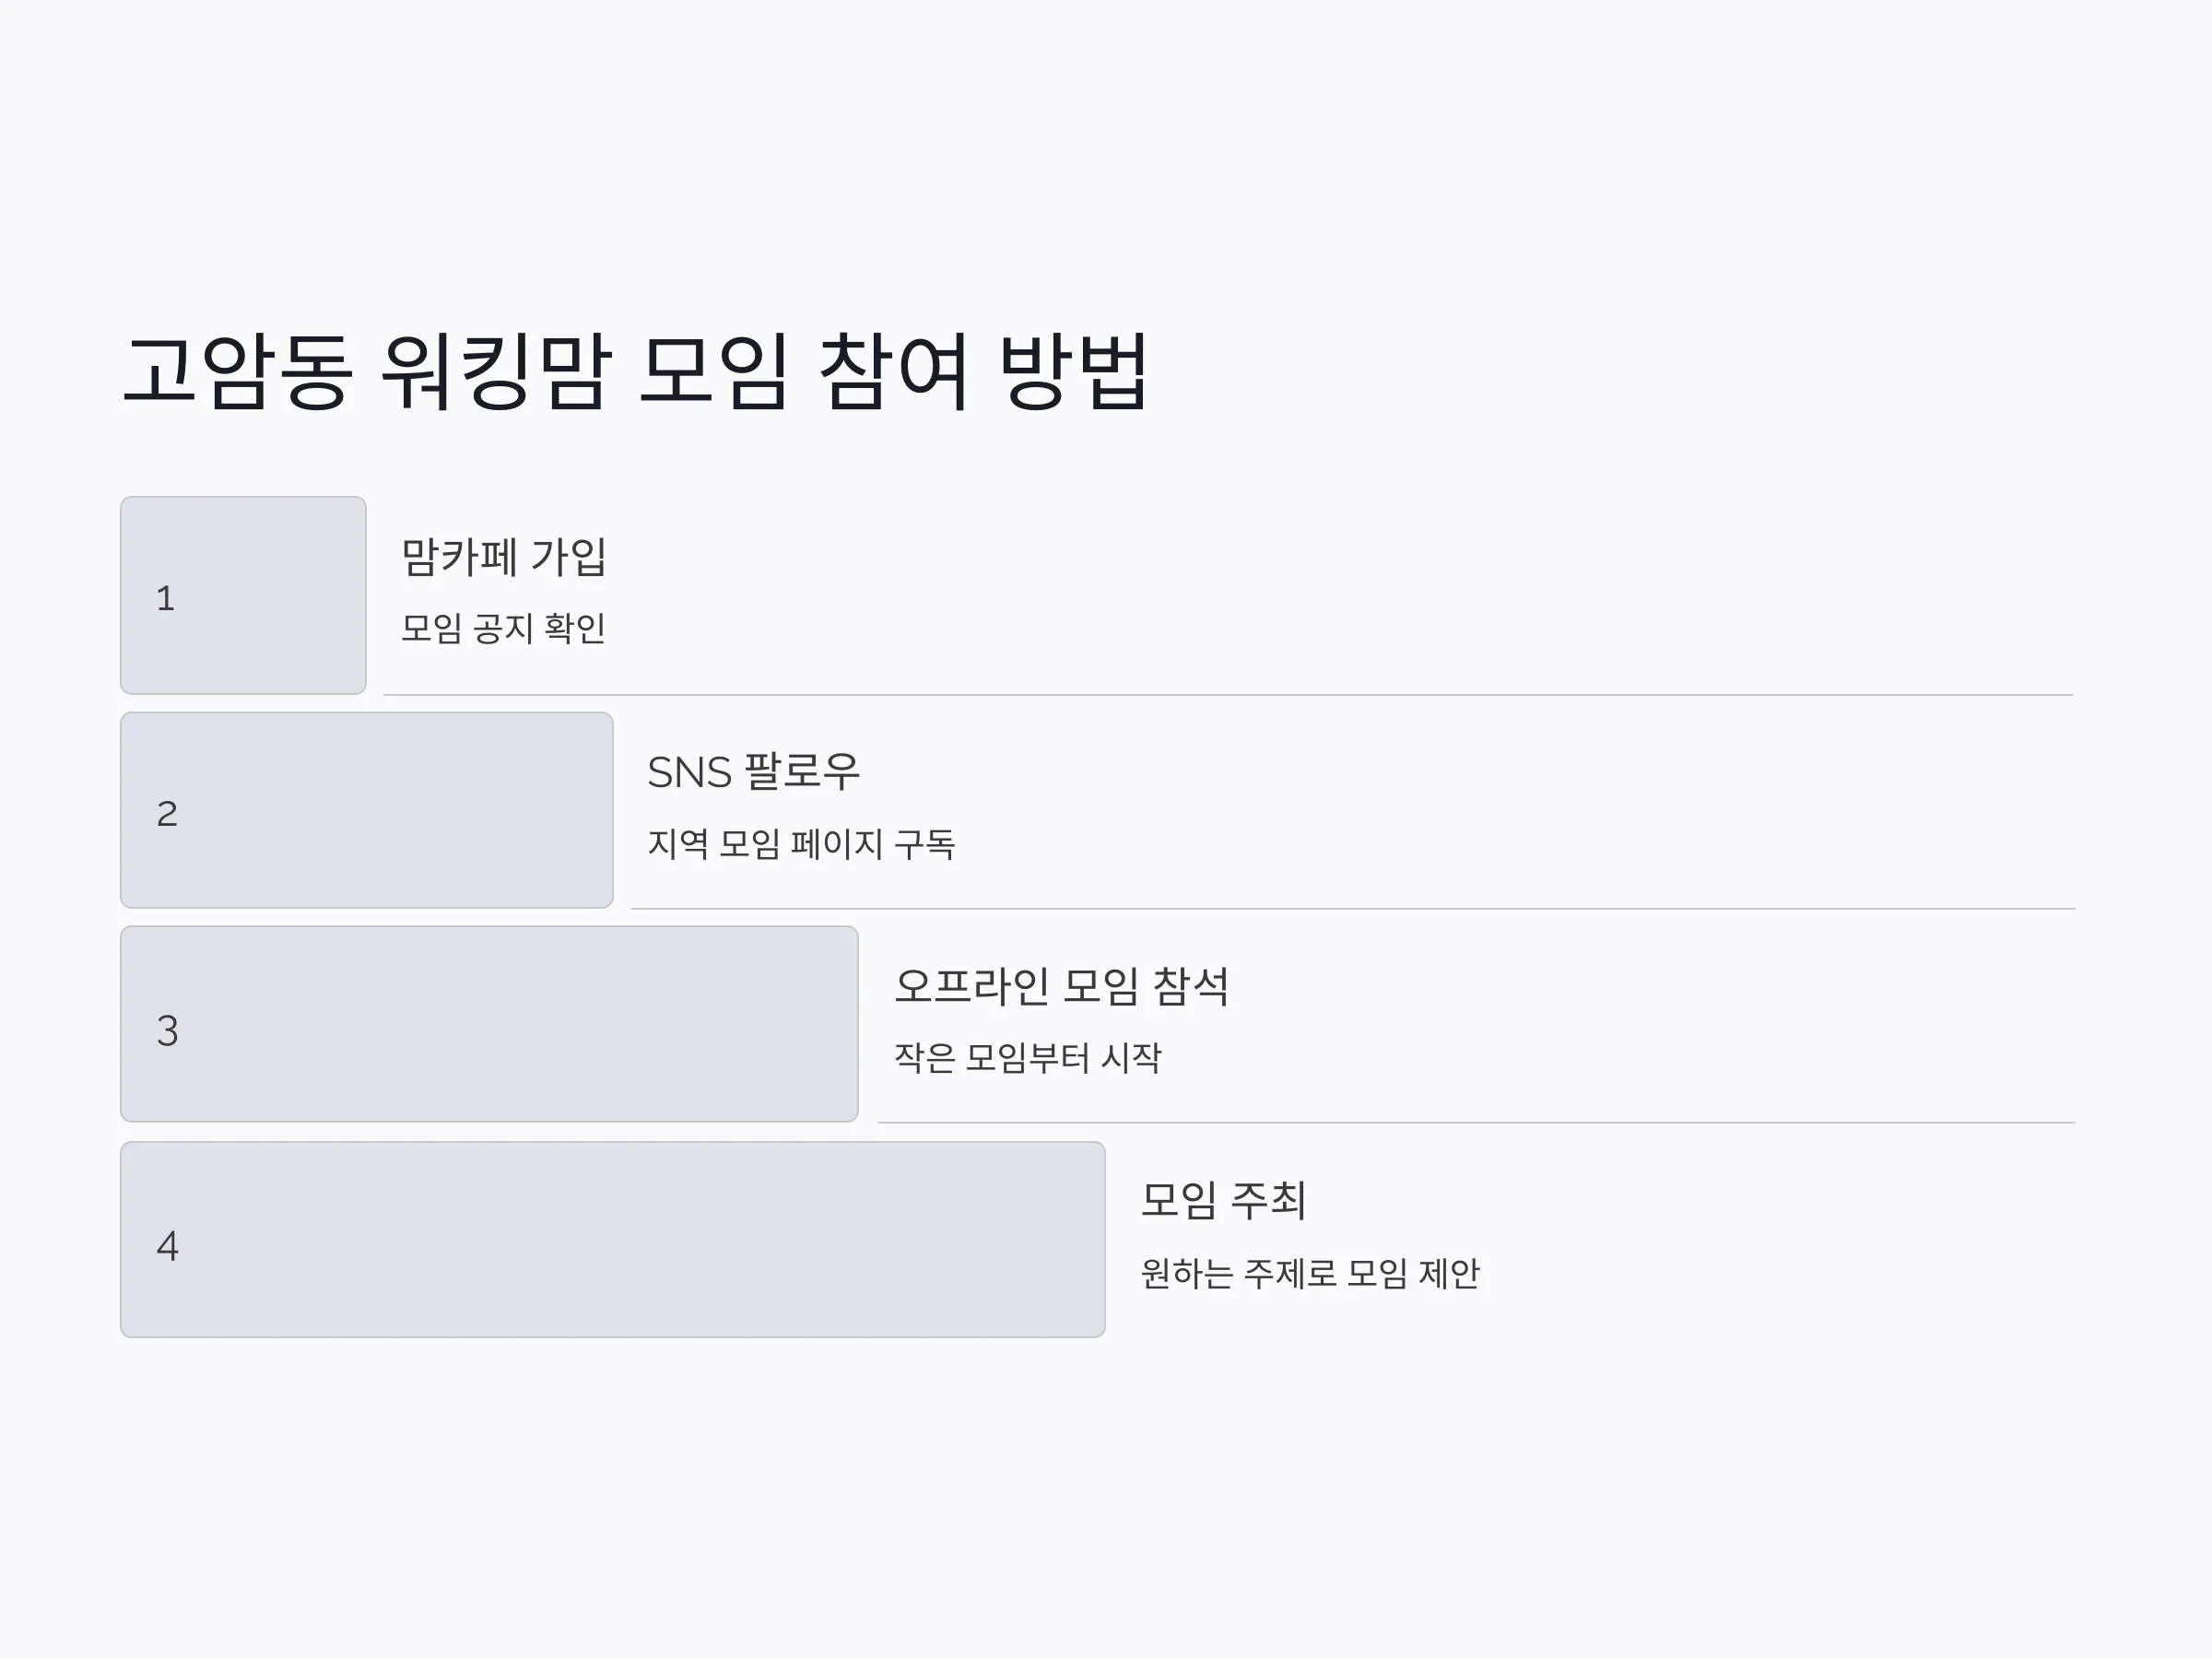Image resolution: width=2212 pixels, height=1659 pixels.
Task: Click the divider line under 오프라인 모임 참석
Action: tap(1477, 1122)
